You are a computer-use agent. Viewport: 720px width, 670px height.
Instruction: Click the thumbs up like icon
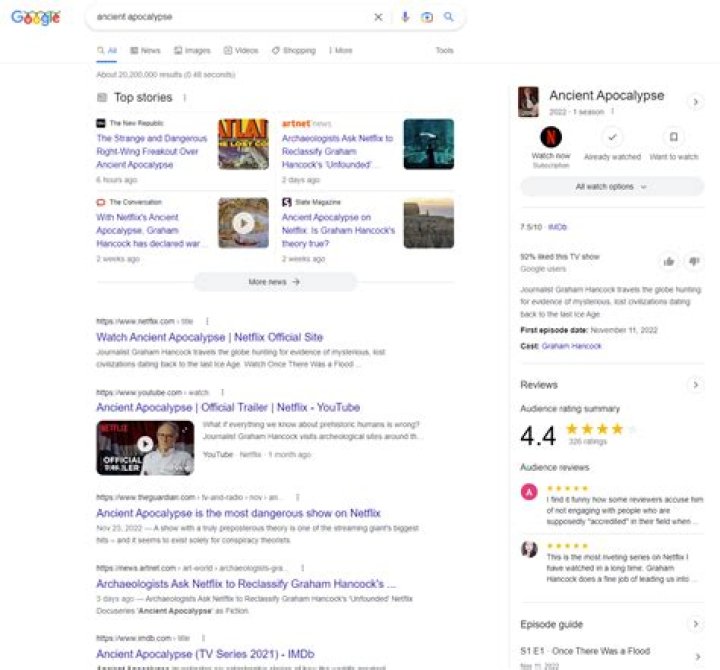[669, 262]
